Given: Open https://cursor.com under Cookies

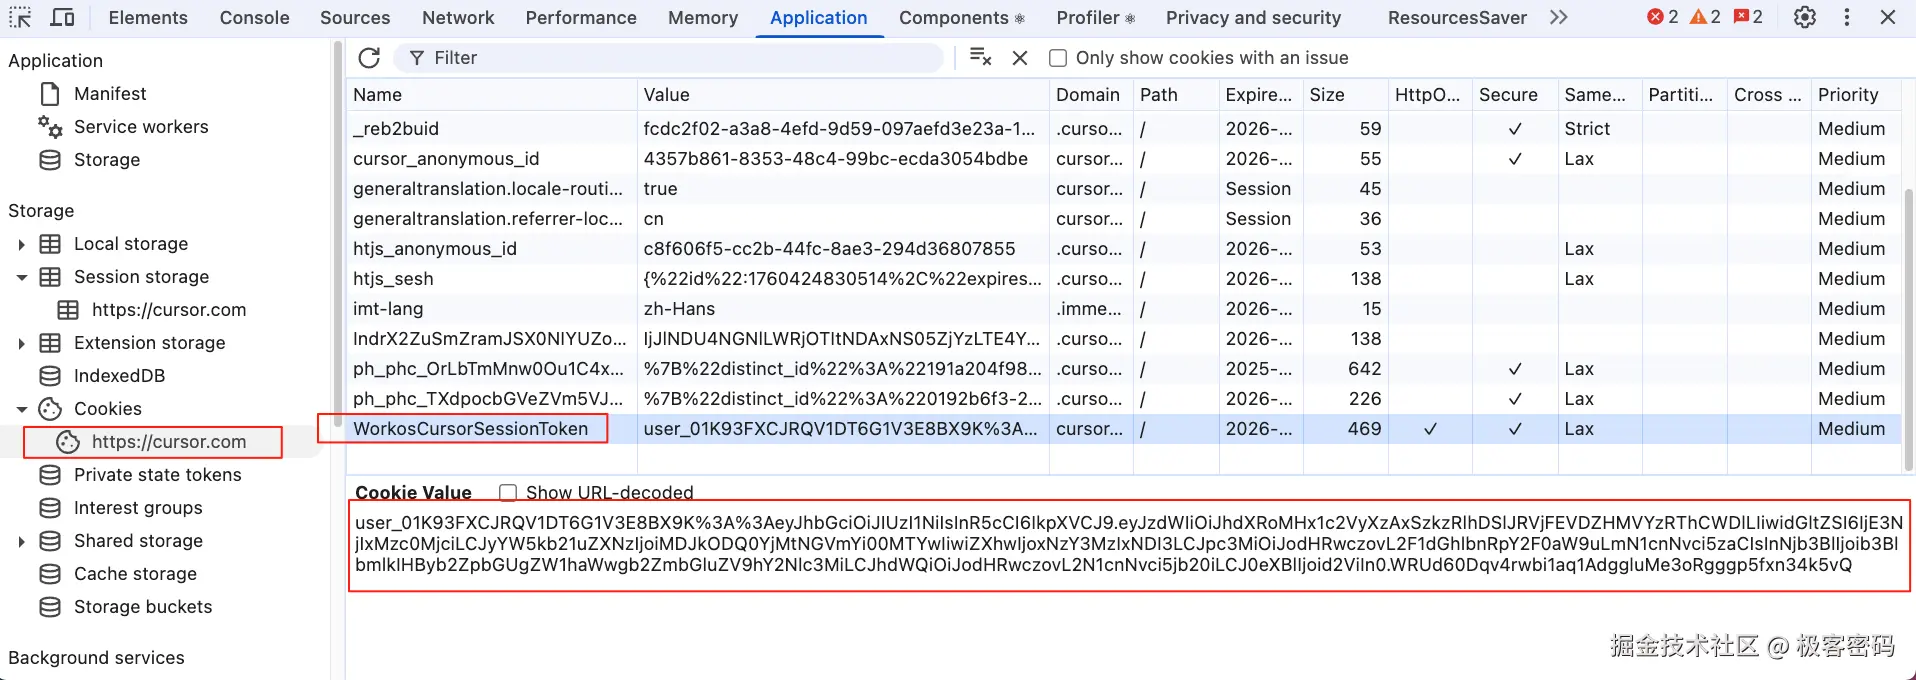Looking at the screenshot, I should click(169, 442).
